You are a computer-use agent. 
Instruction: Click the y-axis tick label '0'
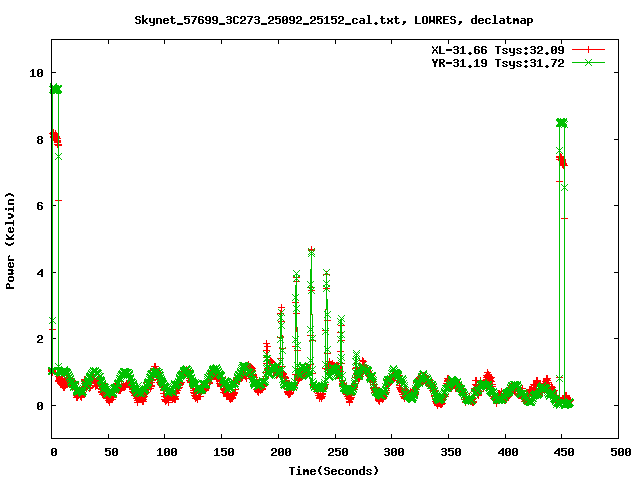tap(40, 406)
